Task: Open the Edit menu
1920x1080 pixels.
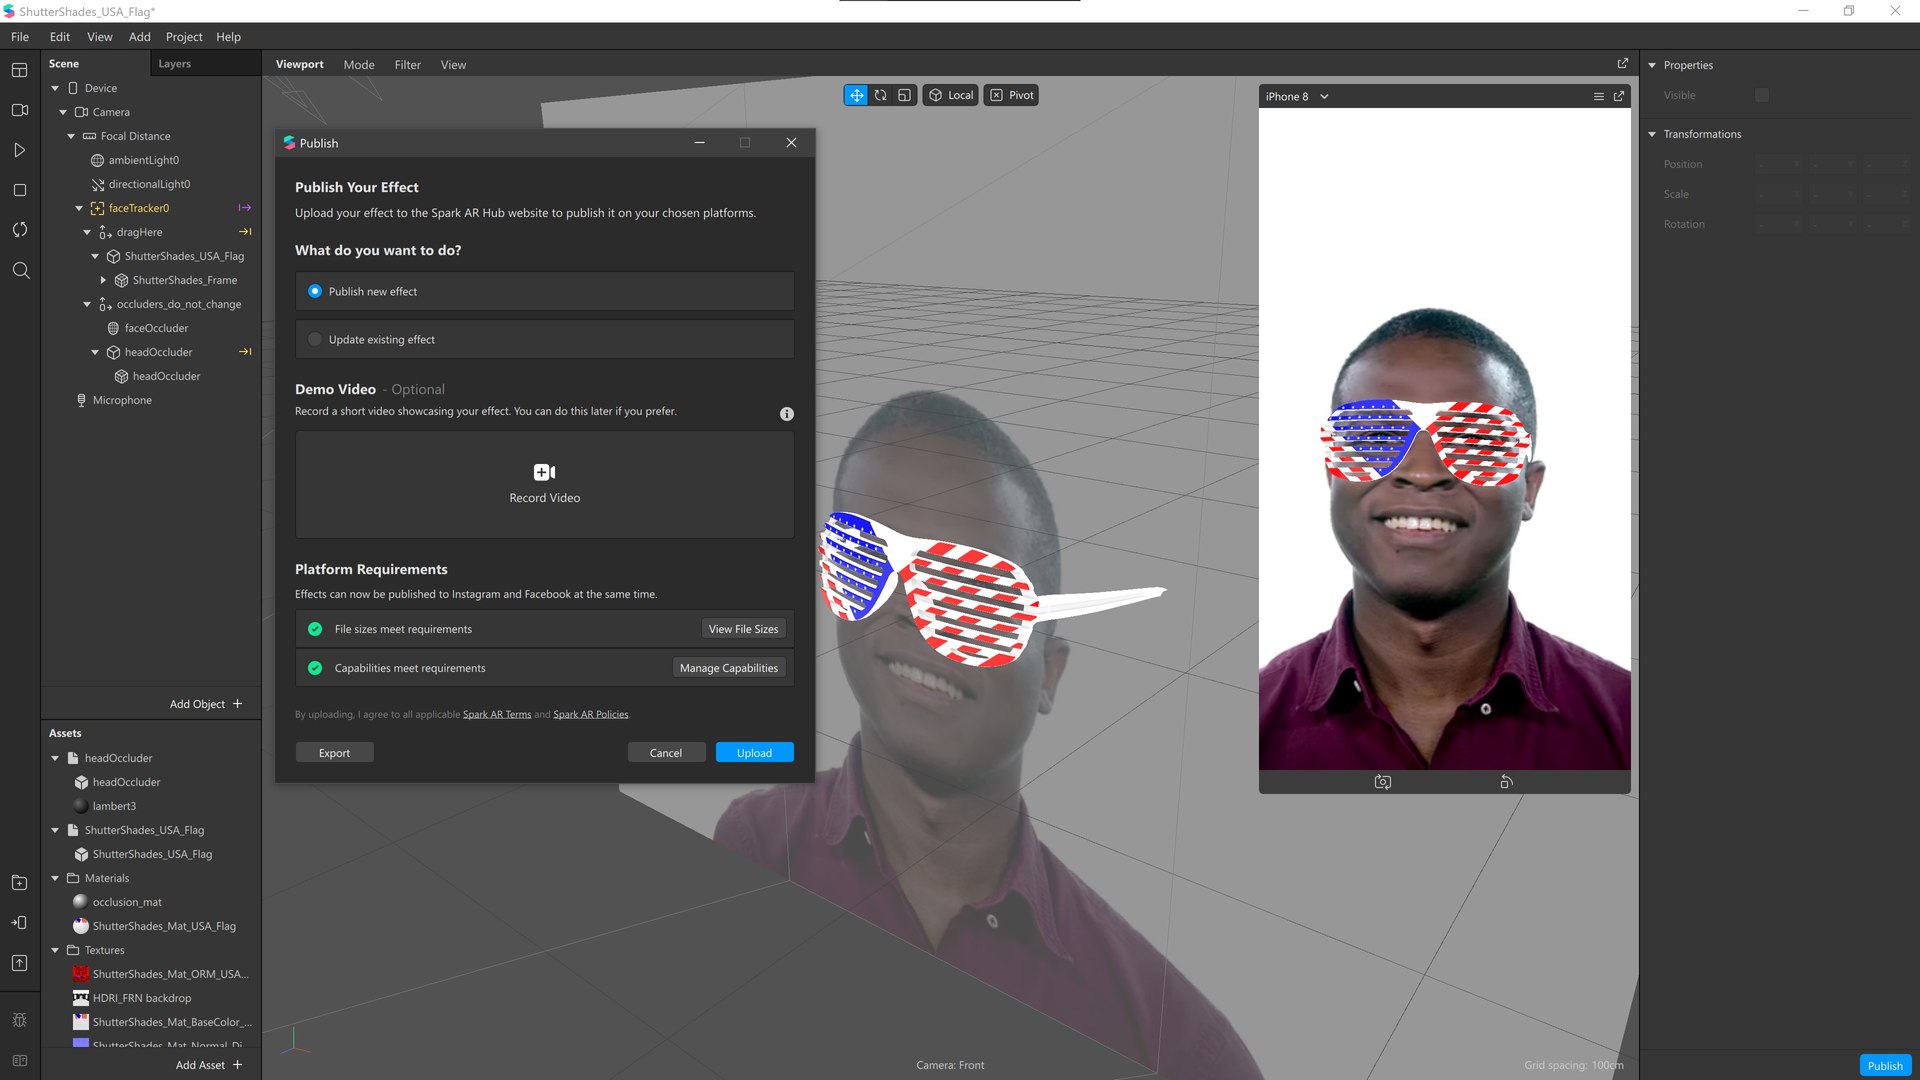Action: click(x=60, y=37)
